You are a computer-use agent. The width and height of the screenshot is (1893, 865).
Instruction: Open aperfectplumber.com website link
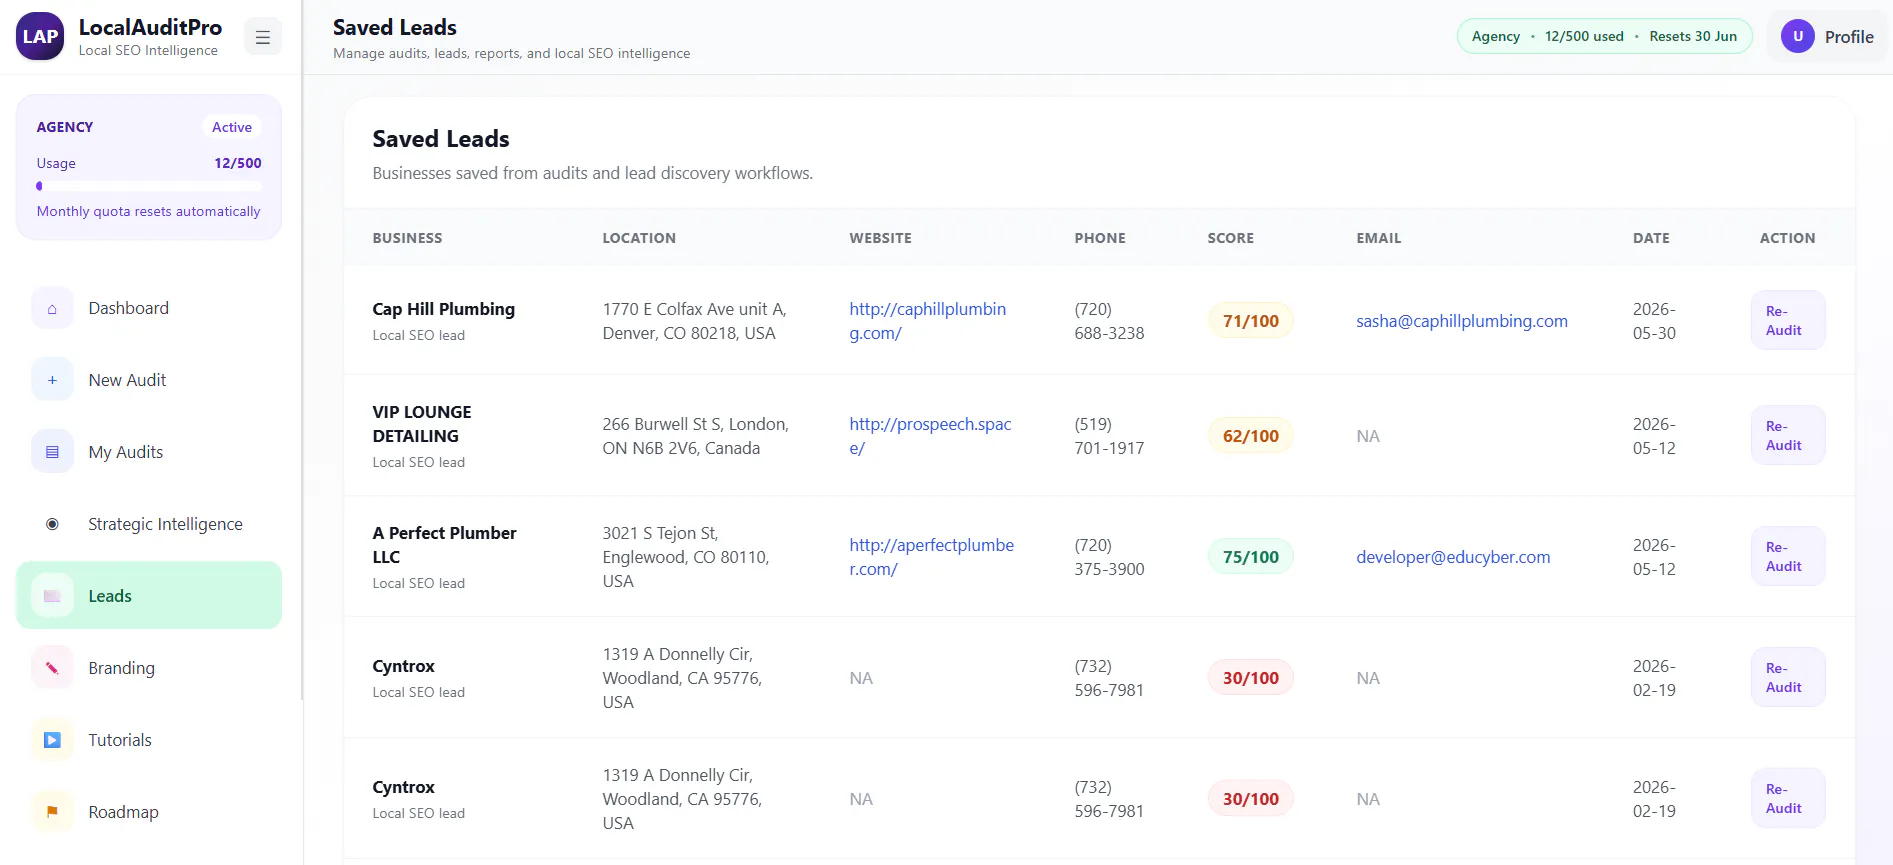931,557
